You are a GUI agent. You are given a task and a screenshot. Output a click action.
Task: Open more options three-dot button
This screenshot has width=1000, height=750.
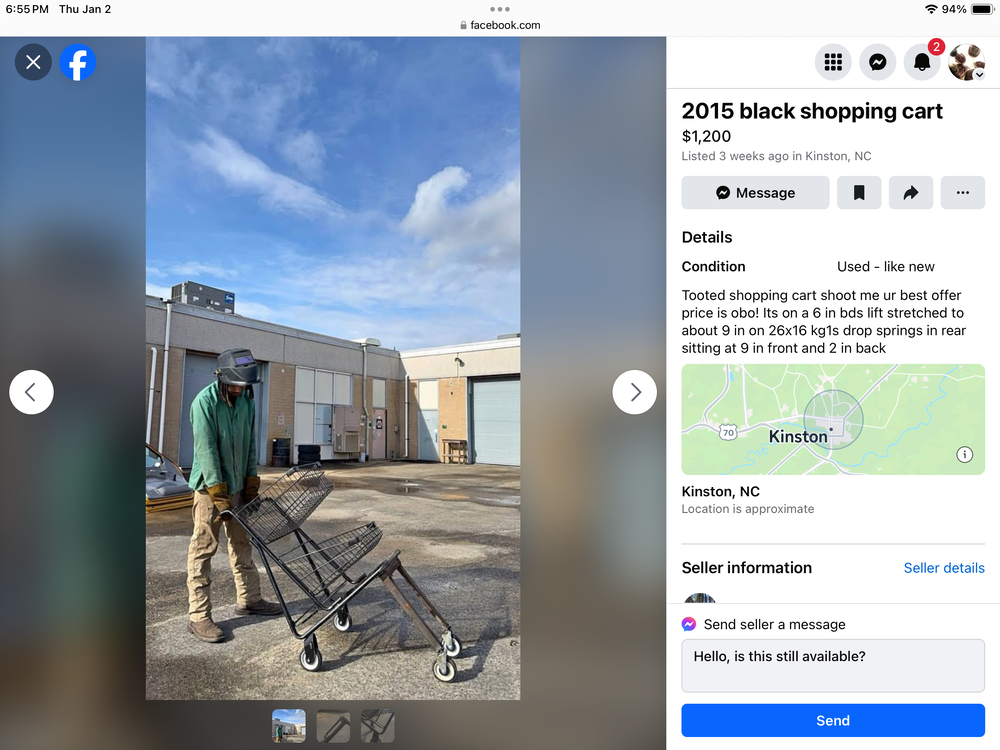(963, 193)
